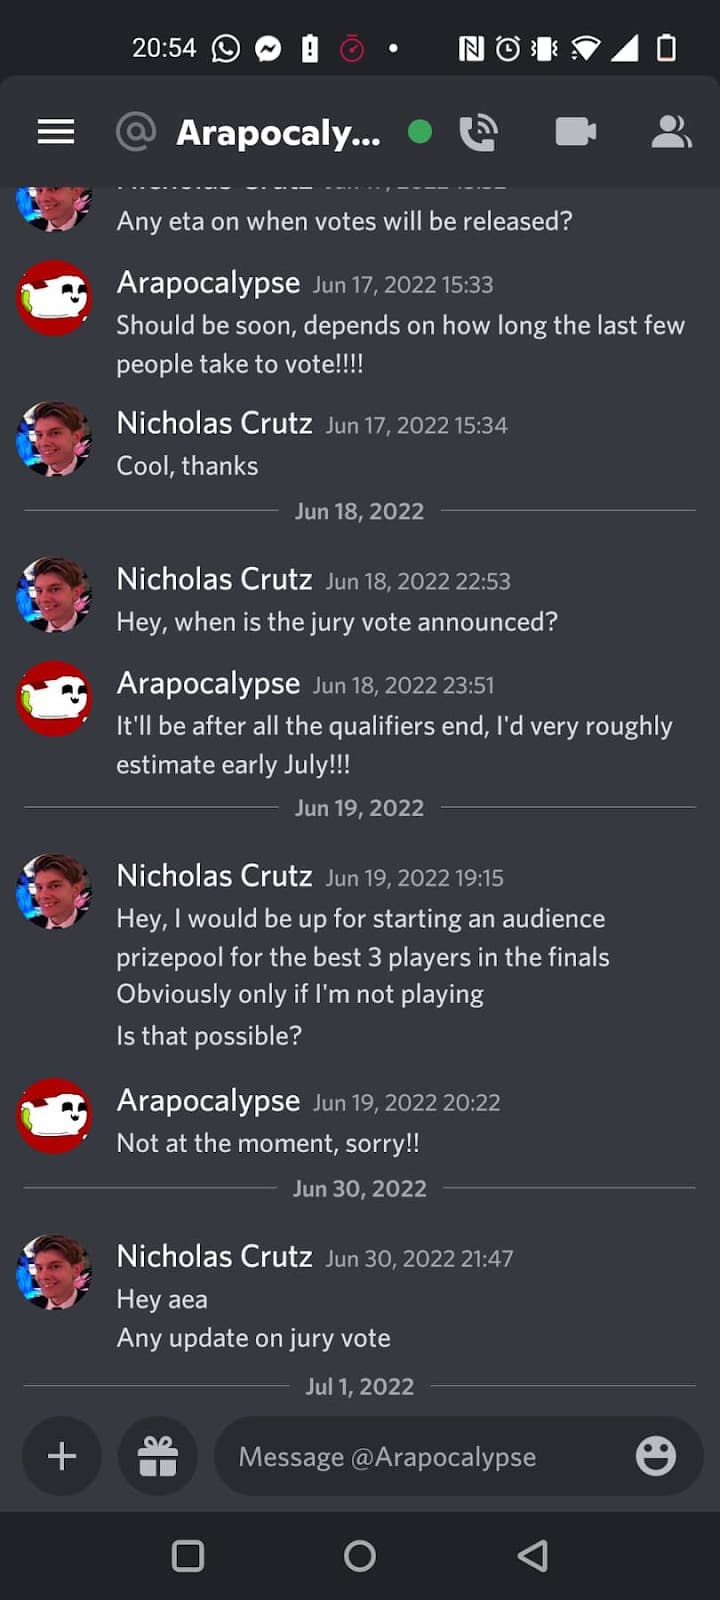Tap the Android back navigation button
720x1600 pixels.
pyautogui.click(x=533, y=1555)
